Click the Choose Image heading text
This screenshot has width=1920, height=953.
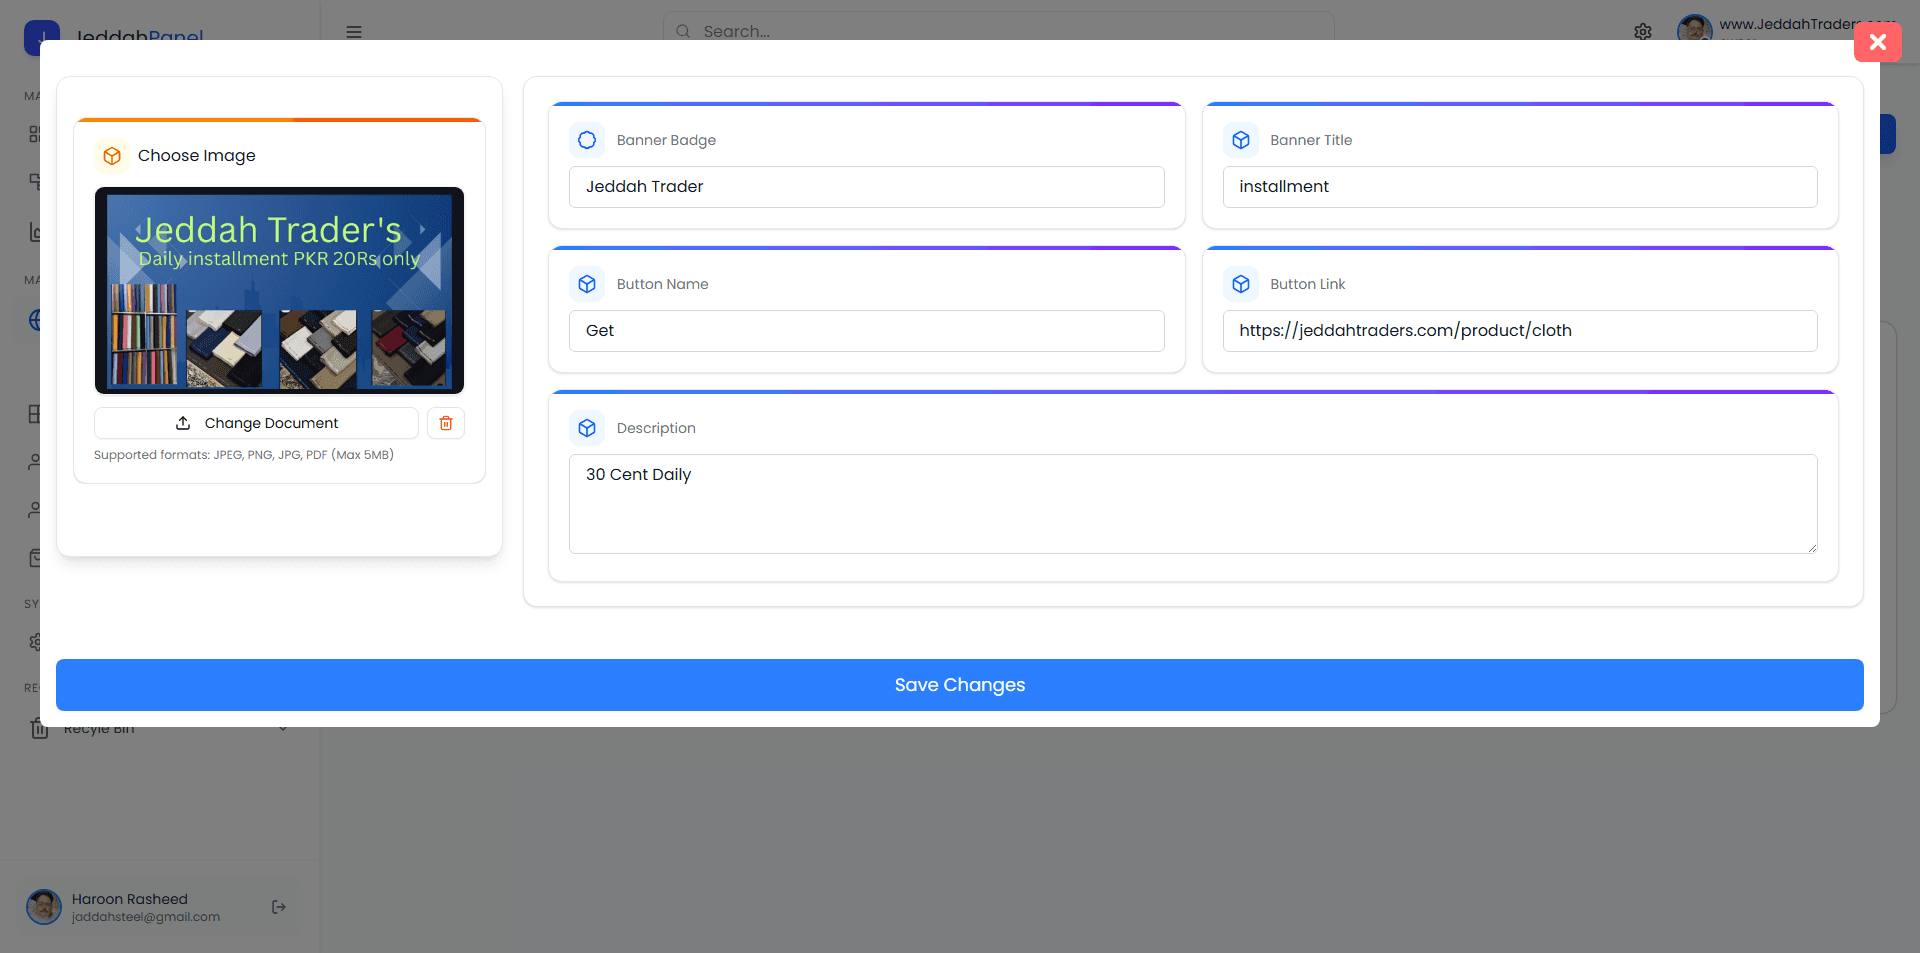tap(197, 156)
